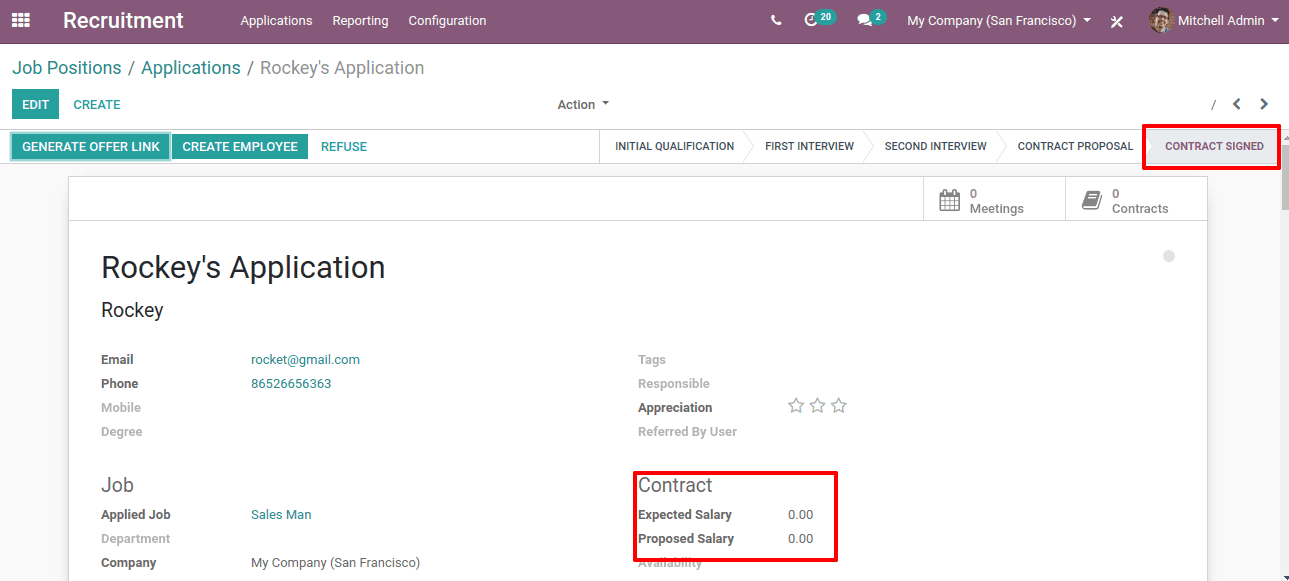Click the Tags field label
The height and width of the screenshot is (581, 1289).
pyautogui.click(x=652, y=360)
